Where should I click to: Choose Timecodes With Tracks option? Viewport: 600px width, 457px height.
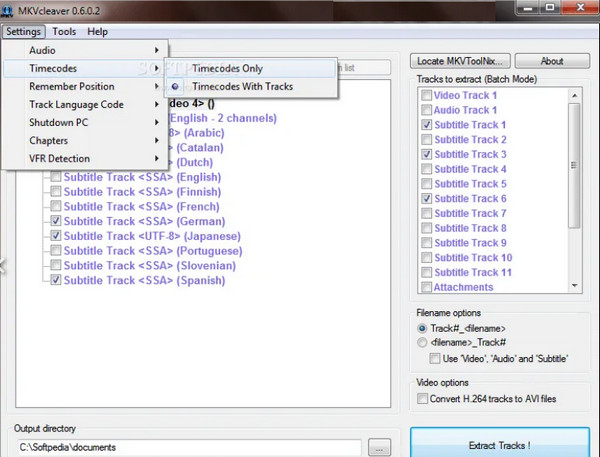tap(251, 86)
